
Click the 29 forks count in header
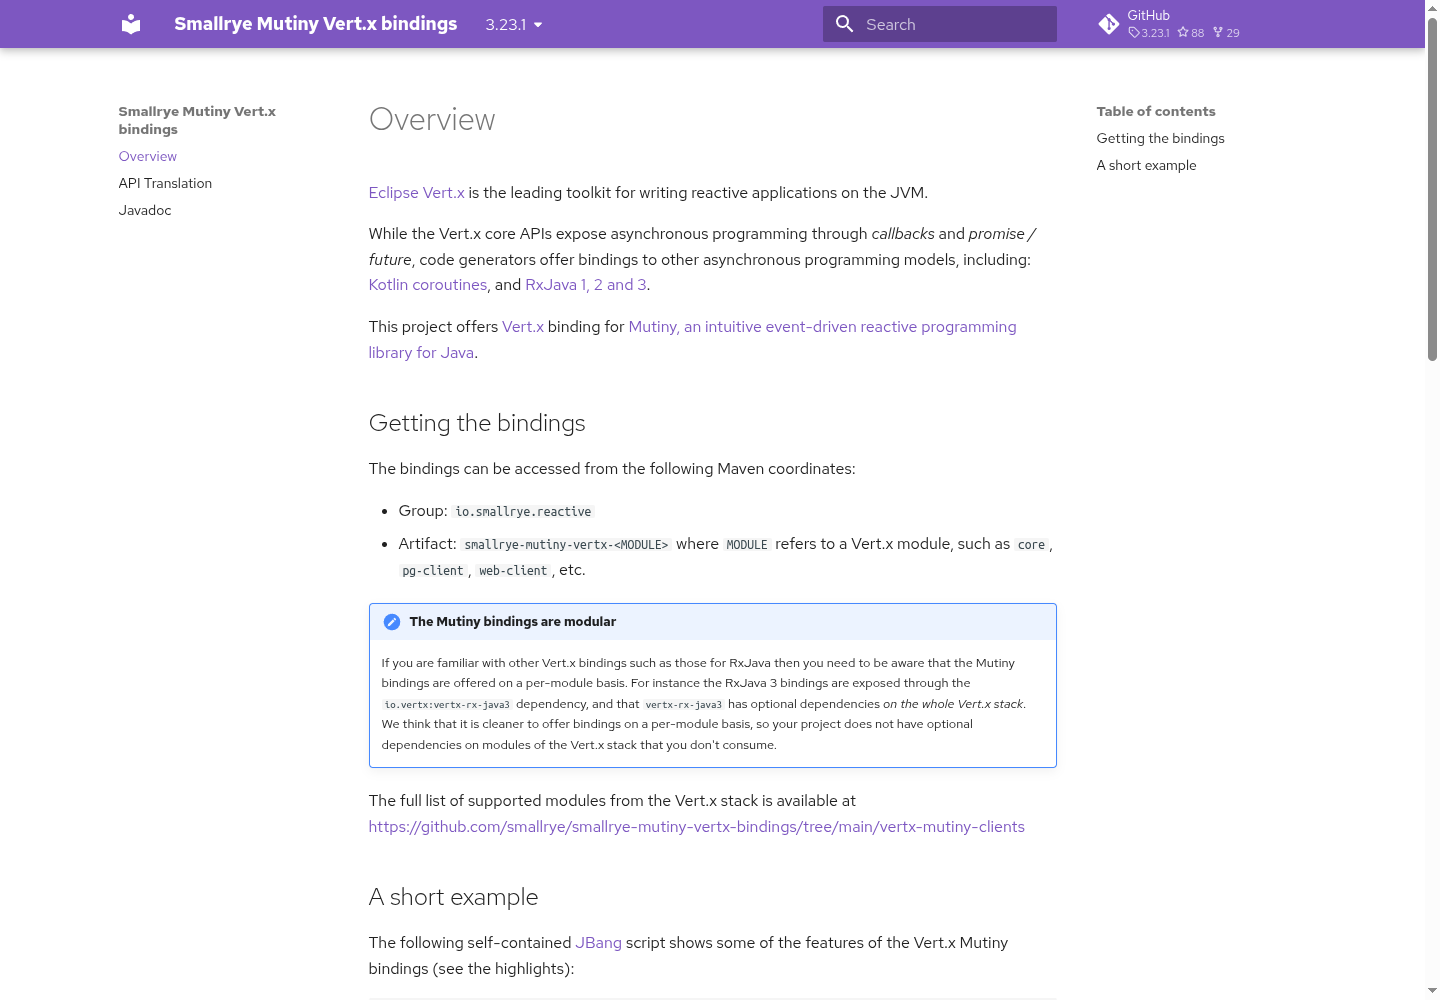pyautogui.click(x=1226, y=33)
